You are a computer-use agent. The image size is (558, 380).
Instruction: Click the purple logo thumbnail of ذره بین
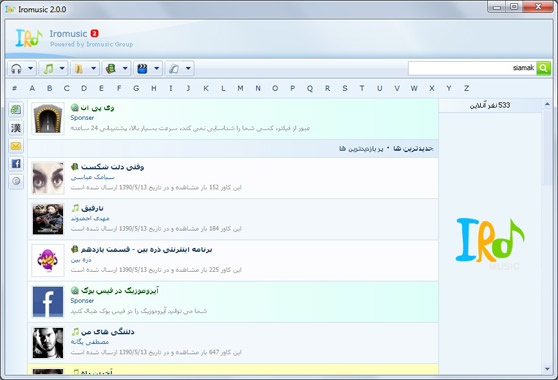[48, 260]
